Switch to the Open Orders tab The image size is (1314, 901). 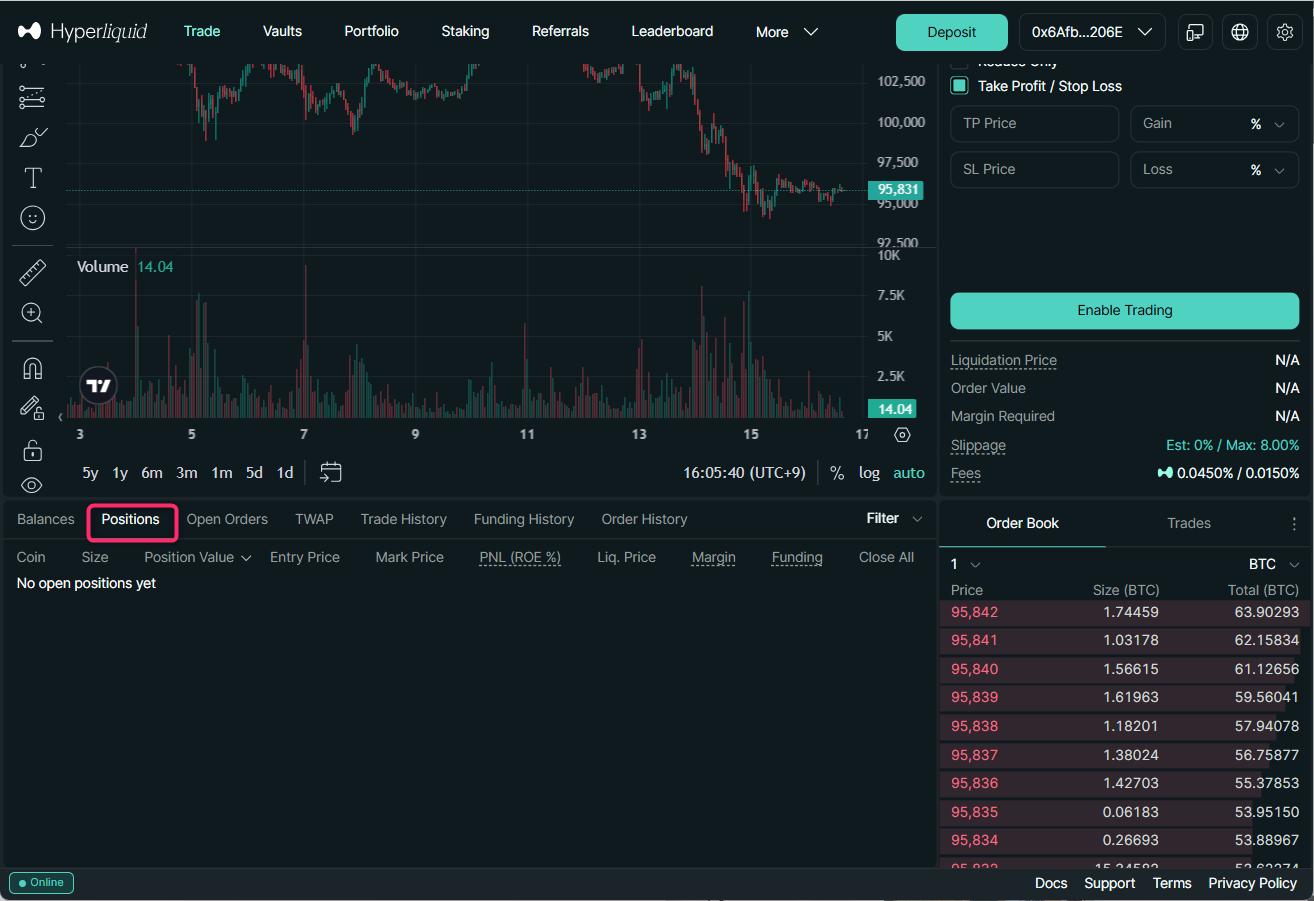pyautogui.click(x=227, y=519)
